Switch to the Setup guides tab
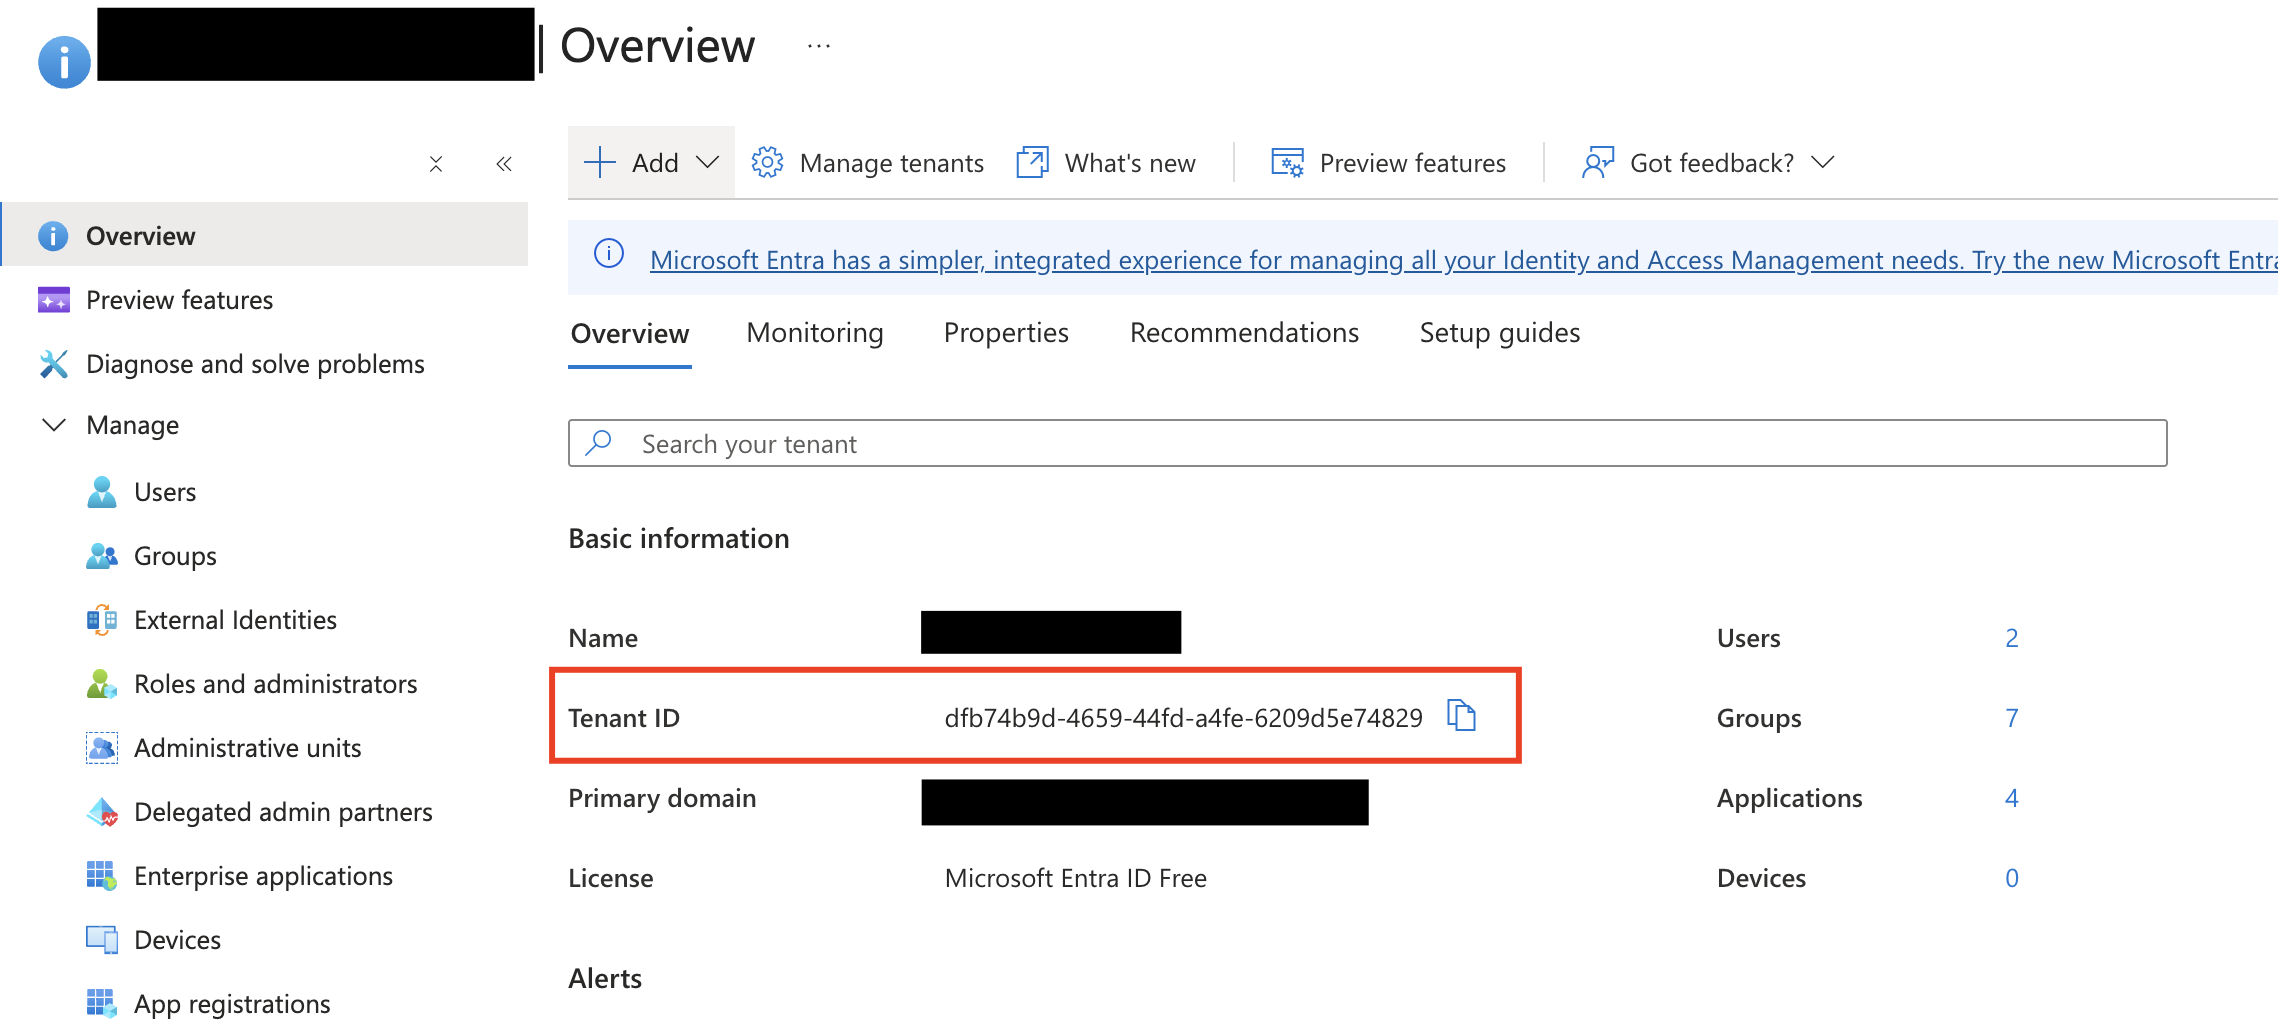2278x1030 pixels. [1500, 333]
